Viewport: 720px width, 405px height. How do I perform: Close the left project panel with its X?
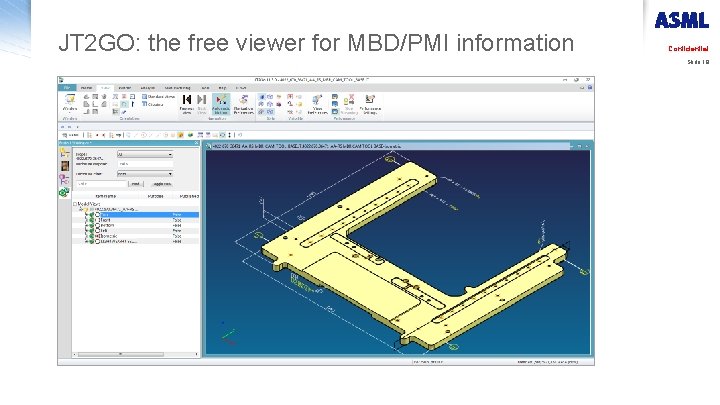(x=197, y=143)
